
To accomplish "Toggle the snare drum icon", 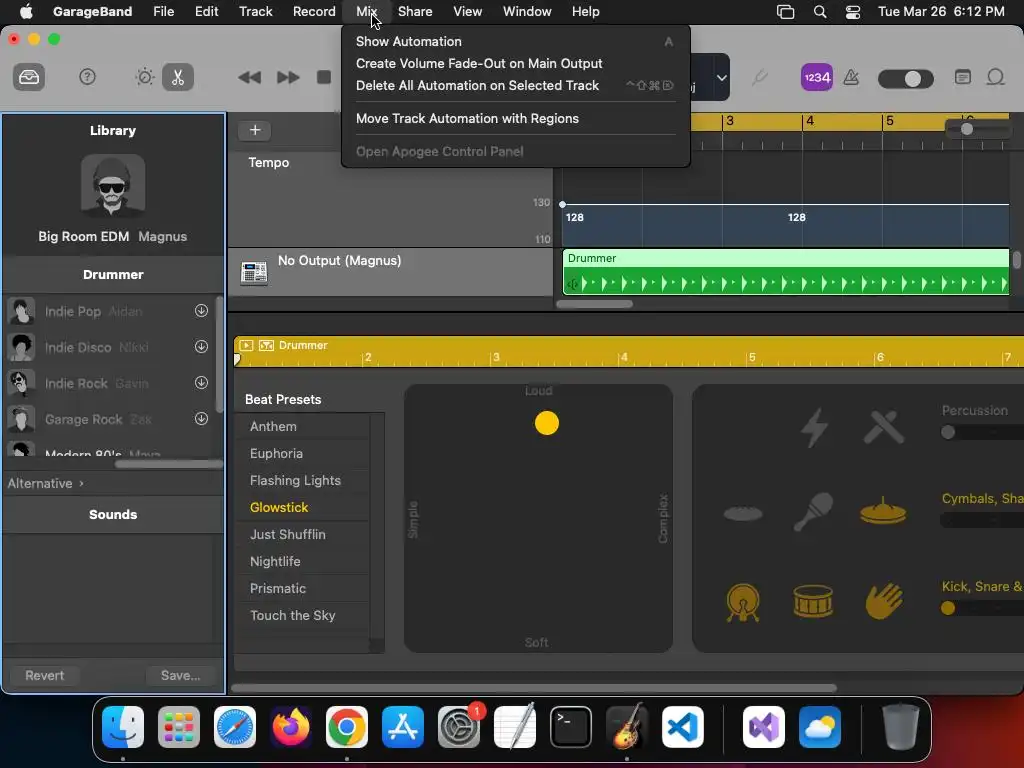I will click(x=813, y=601).
